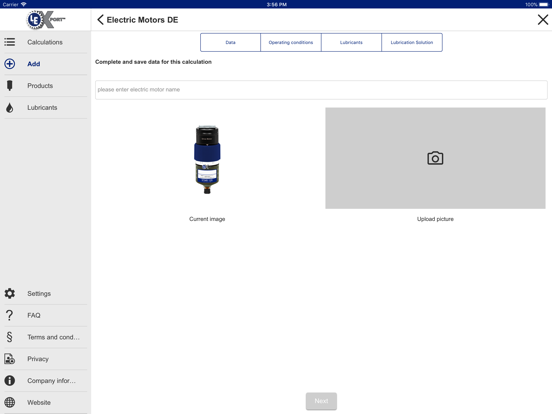Click the Company information icon
This screenshot has width=552, height=414.
[x=10, y=381]
